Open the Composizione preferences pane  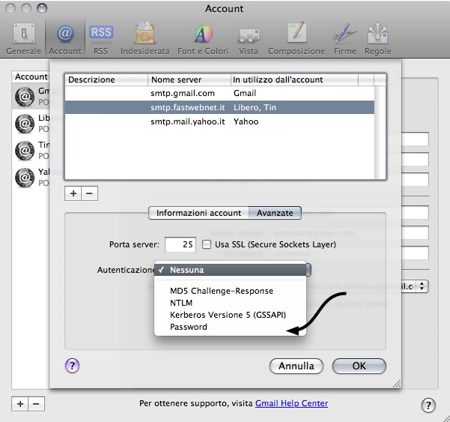[296, 39]
